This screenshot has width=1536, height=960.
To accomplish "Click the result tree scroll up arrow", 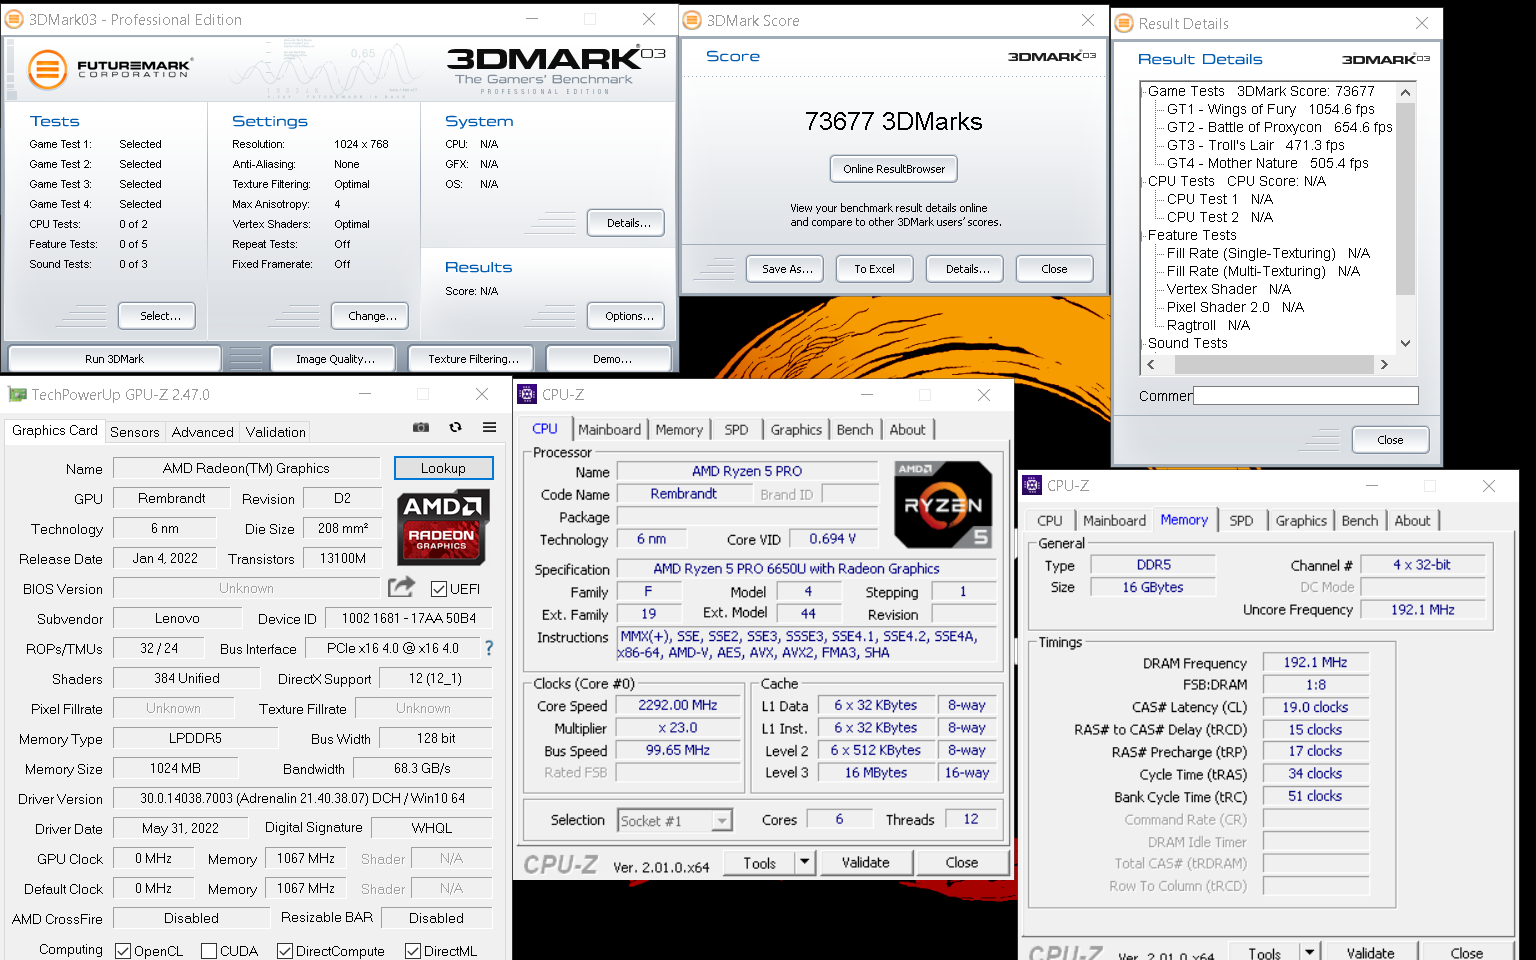I will [x=1405, y=93].
